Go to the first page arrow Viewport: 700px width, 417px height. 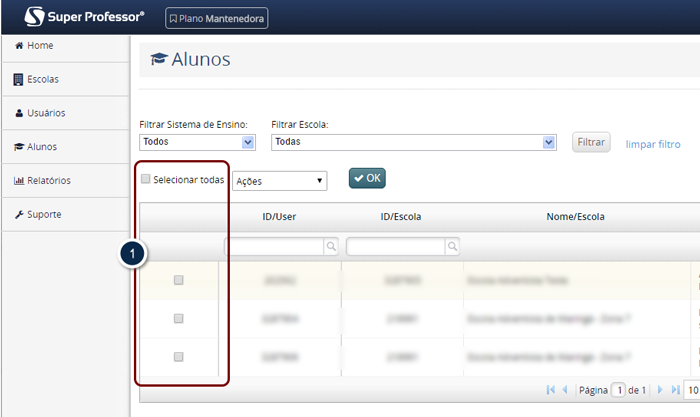point(550,389)
